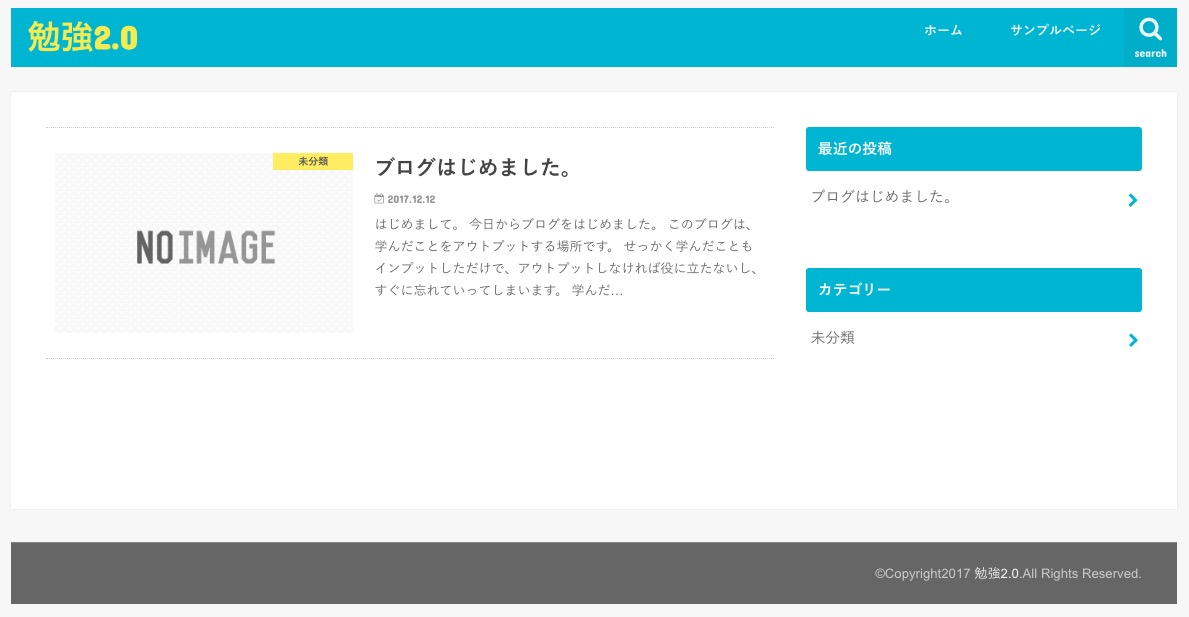Viewport: 1189px width, 617px height.
Task: Open the 未分類 category in sidebar
Action: [x=833, y=337]
